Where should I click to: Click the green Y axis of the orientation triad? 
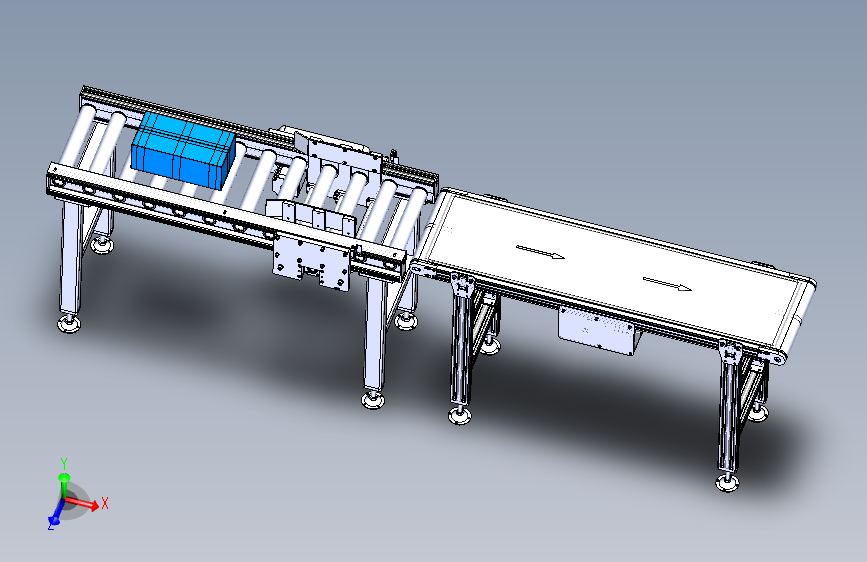pos(64,485)
